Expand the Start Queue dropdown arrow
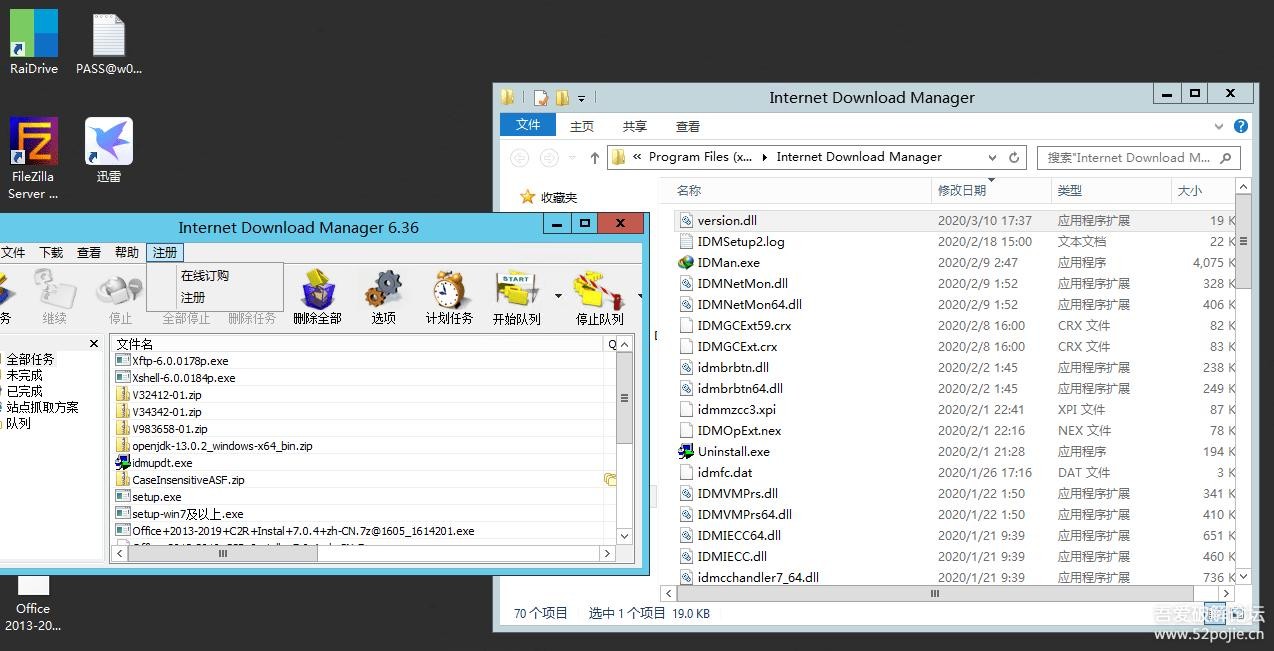This screenshot has width=1274, height=651. (557, 296)
